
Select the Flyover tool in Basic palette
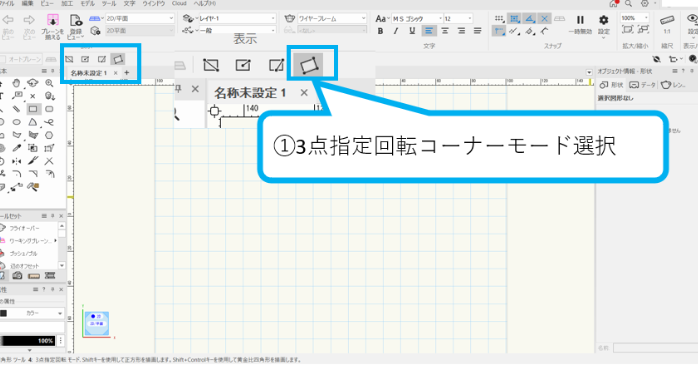pos(32,83)
